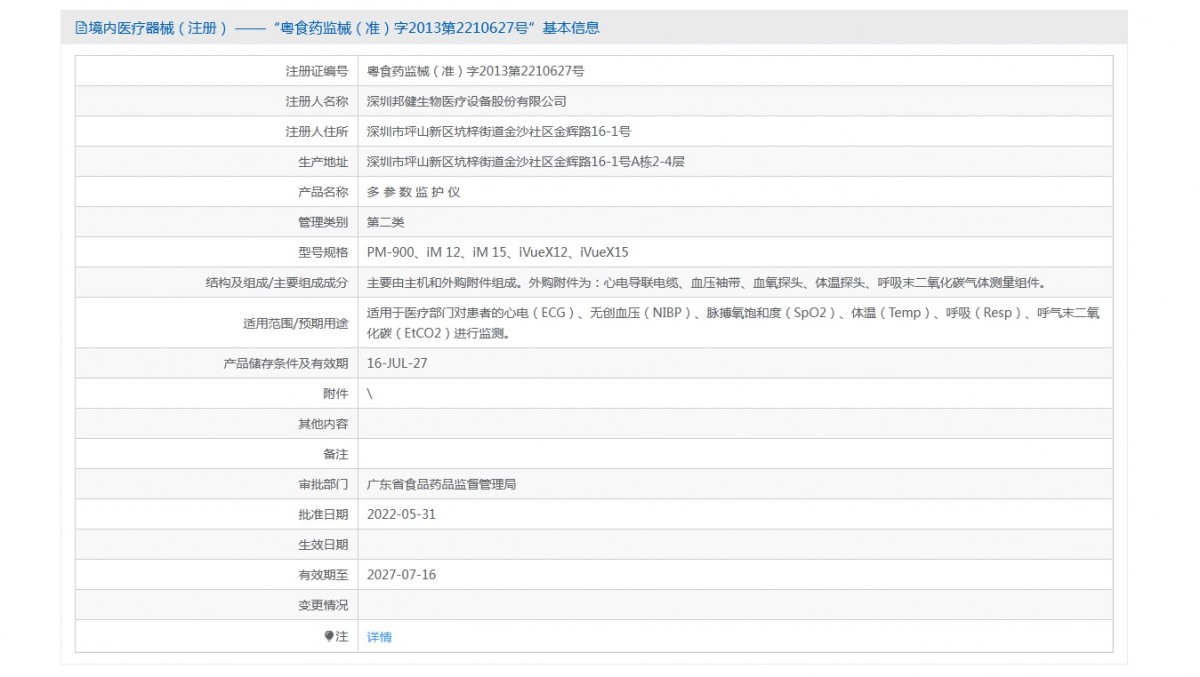Click the intended use text starting 适用于医疗部门

tap(733, 323)
